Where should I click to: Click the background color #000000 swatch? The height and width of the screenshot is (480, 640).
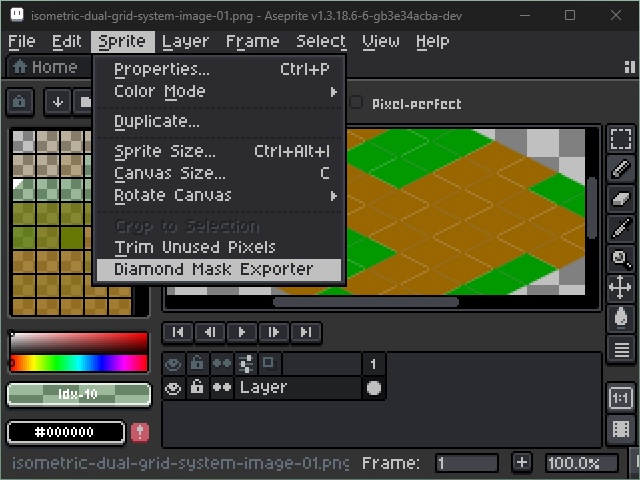tap(66, 432)
